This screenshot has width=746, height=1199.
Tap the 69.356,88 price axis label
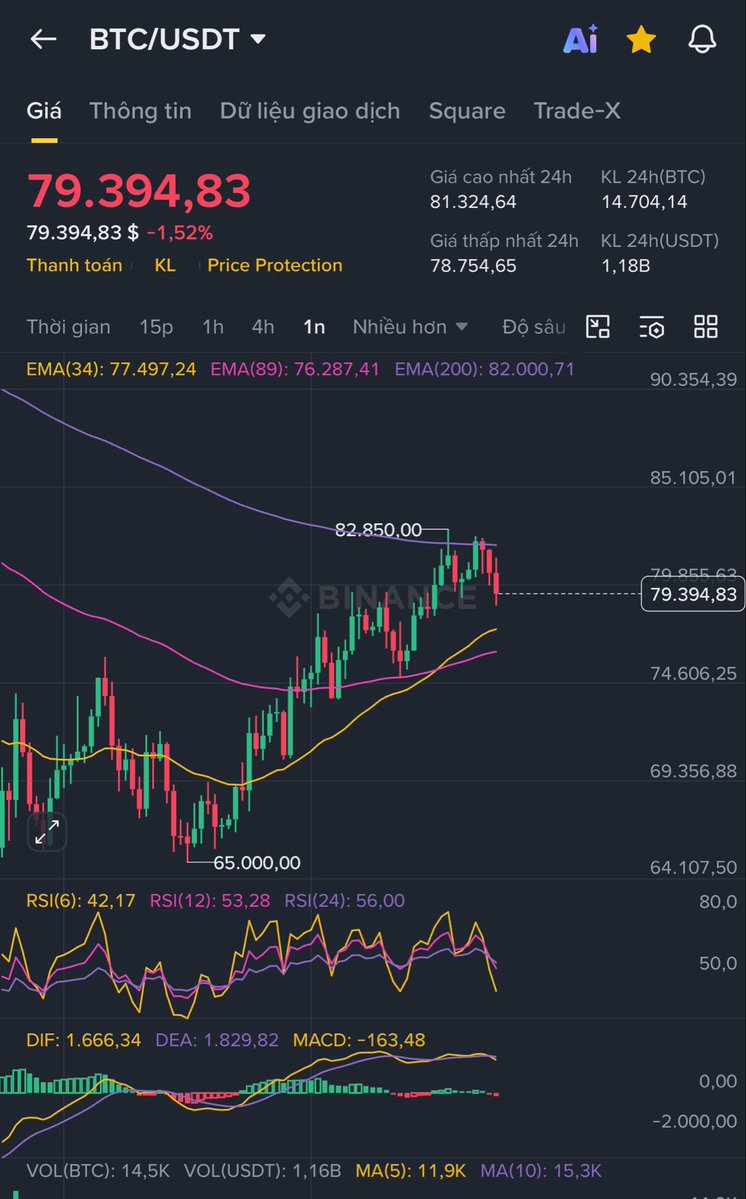coord(693,771)
